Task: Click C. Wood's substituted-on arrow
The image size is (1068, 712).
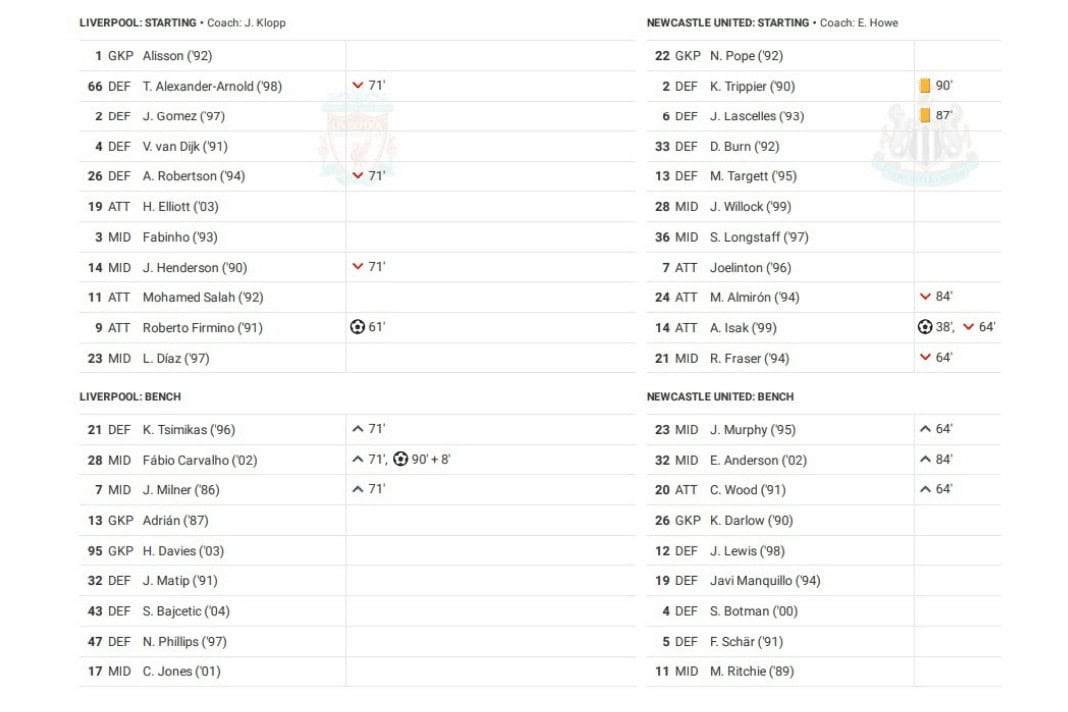Action: click(925, 490)
